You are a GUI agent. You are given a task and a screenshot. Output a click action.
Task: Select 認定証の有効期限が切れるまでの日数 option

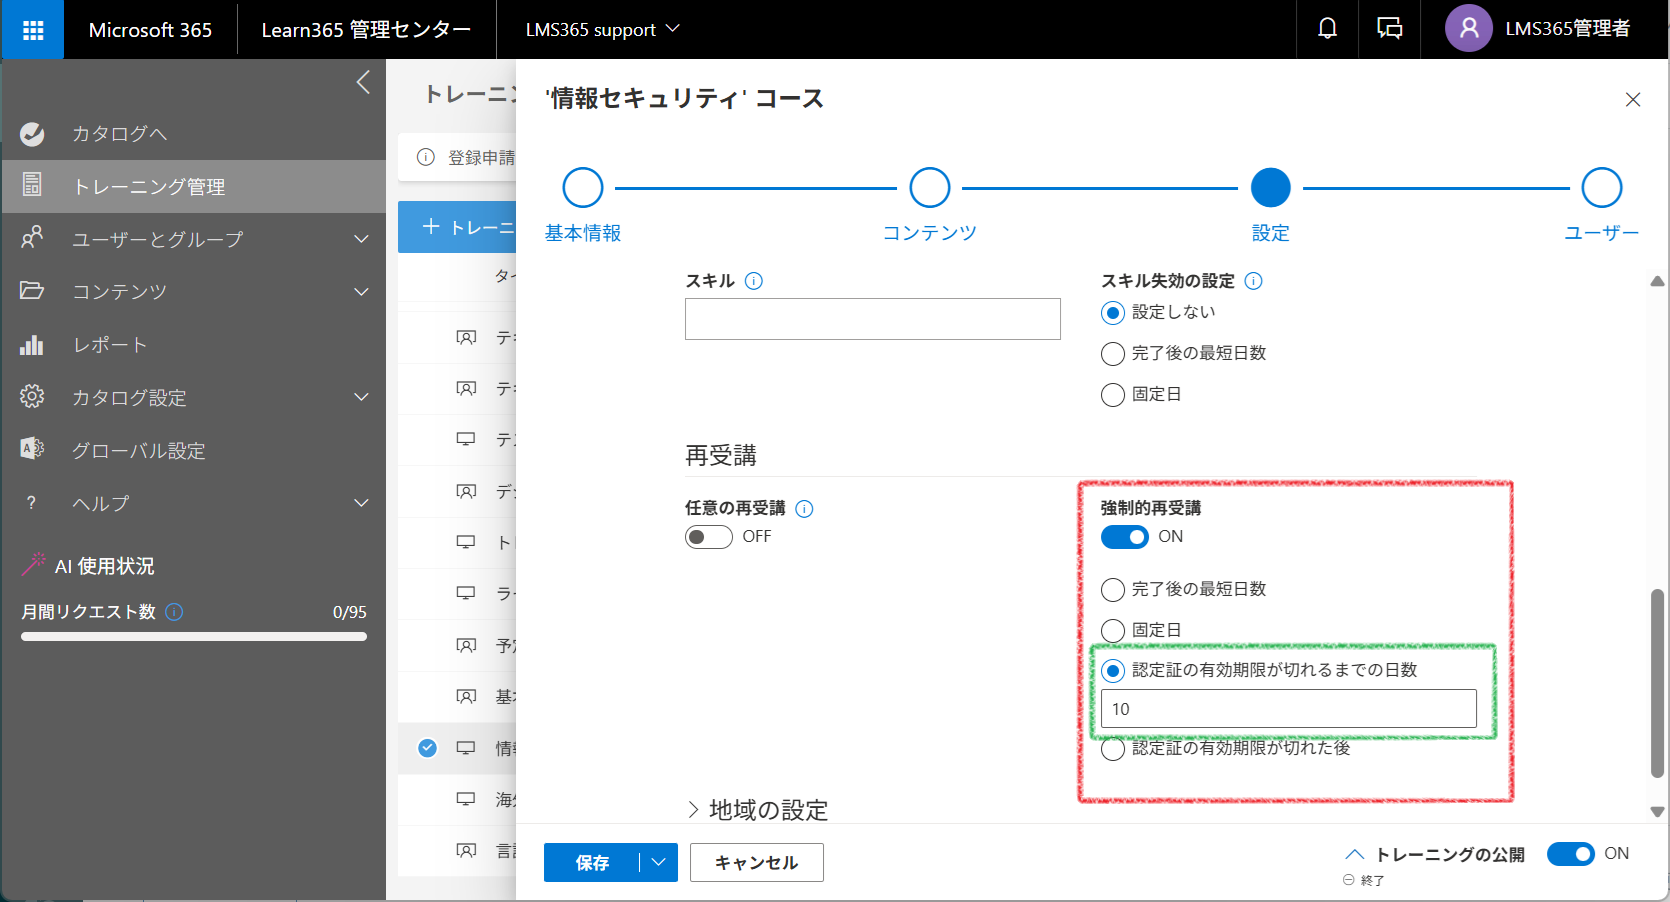click(1113, 671)
